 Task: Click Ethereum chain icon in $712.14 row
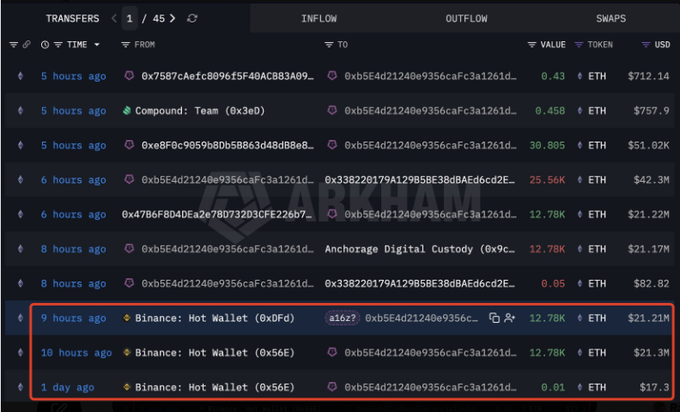20,76
